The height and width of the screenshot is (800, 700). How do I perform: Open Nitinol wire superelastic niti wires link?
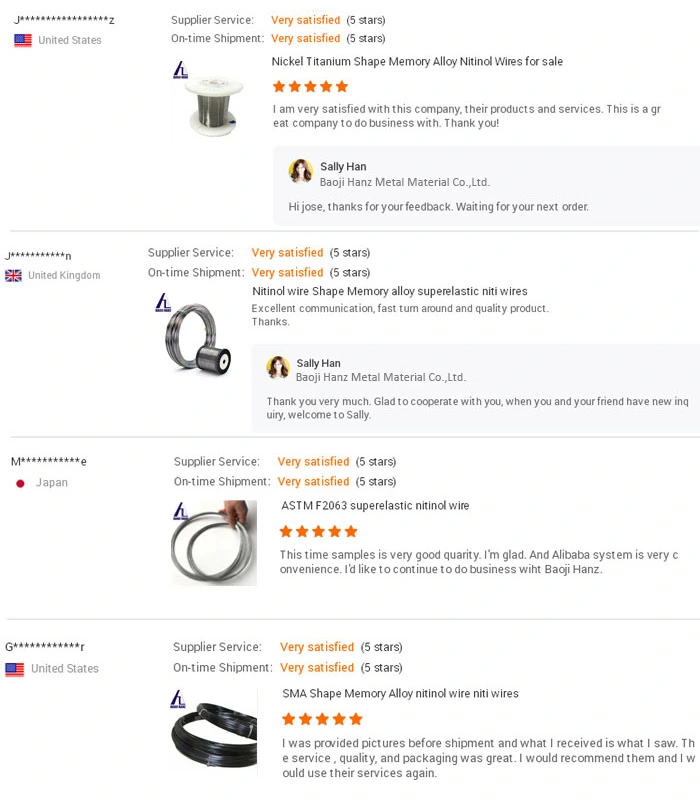pos(389,292)
